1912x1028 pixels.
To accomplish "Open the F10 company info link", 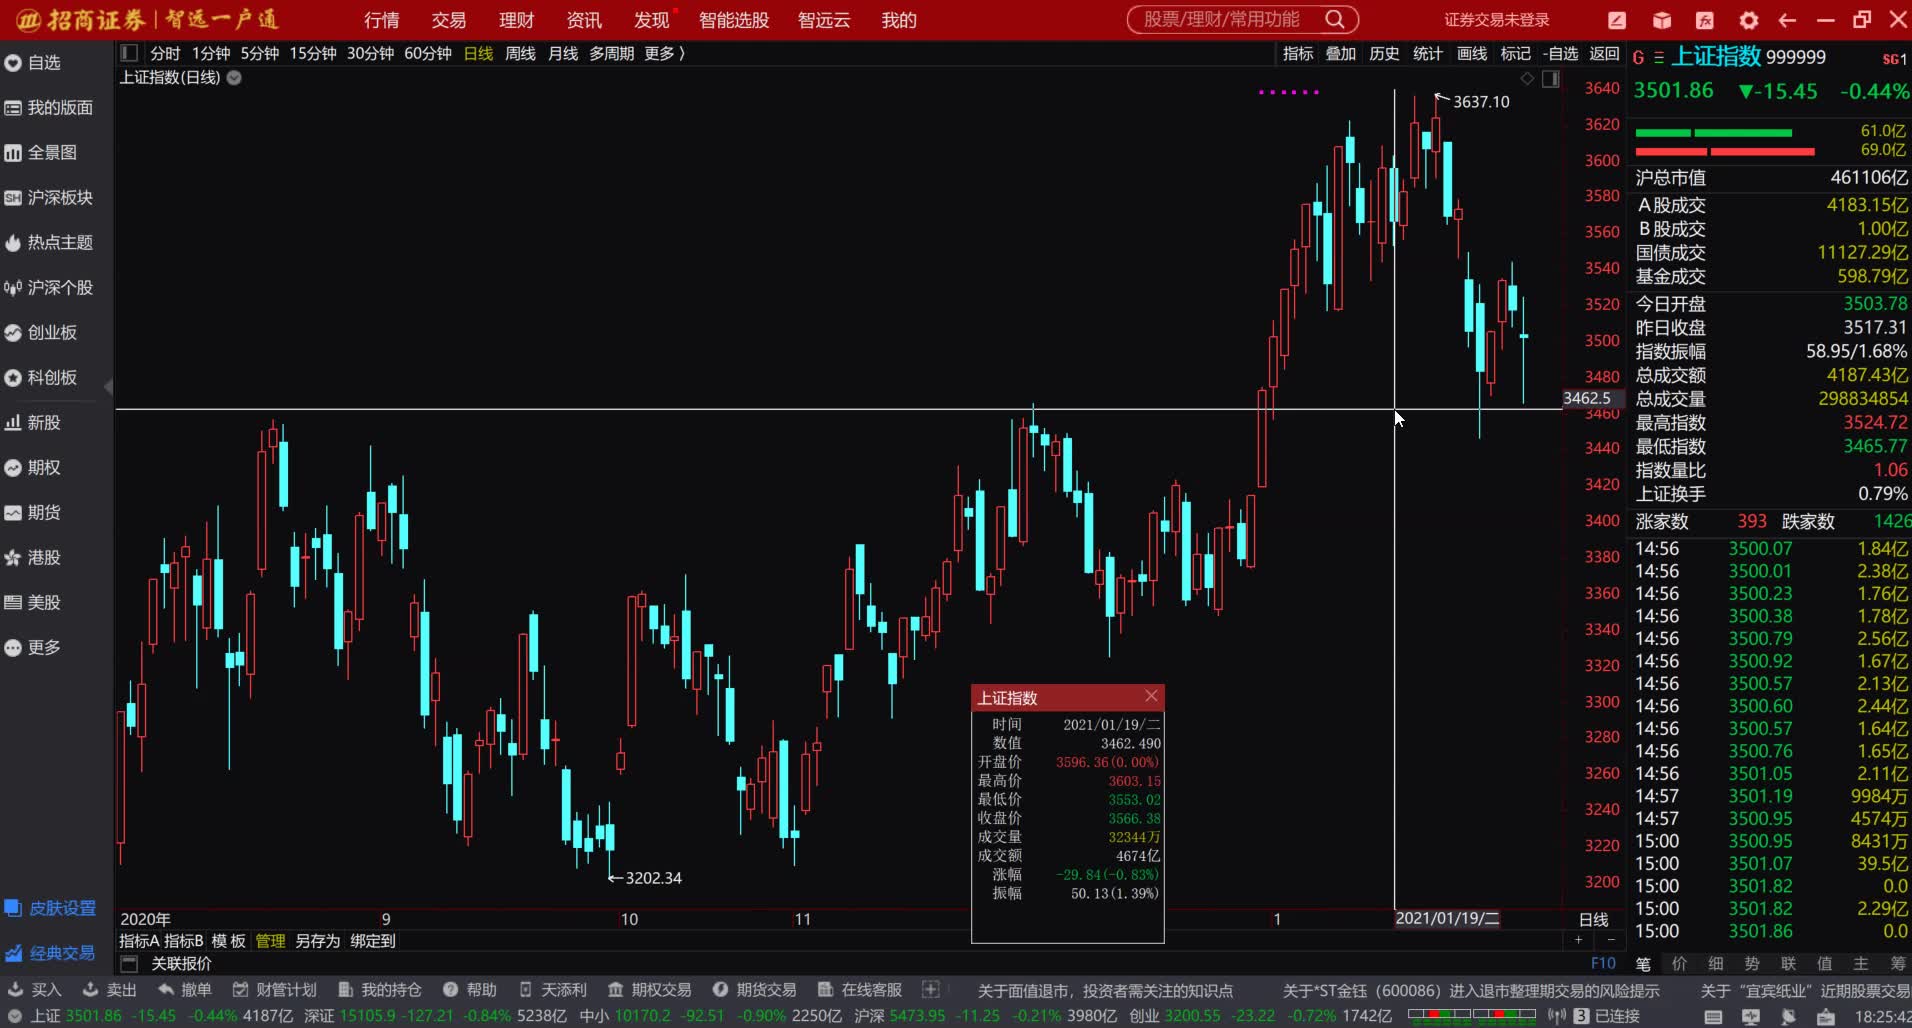I will 1603,963.
